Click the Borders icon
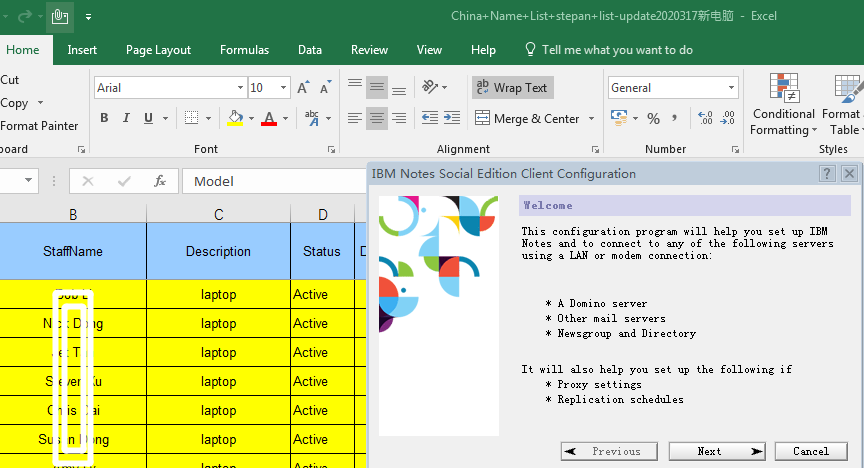Image resolution: width=864 pixels, height=468 pixels. tap(191, 118)
